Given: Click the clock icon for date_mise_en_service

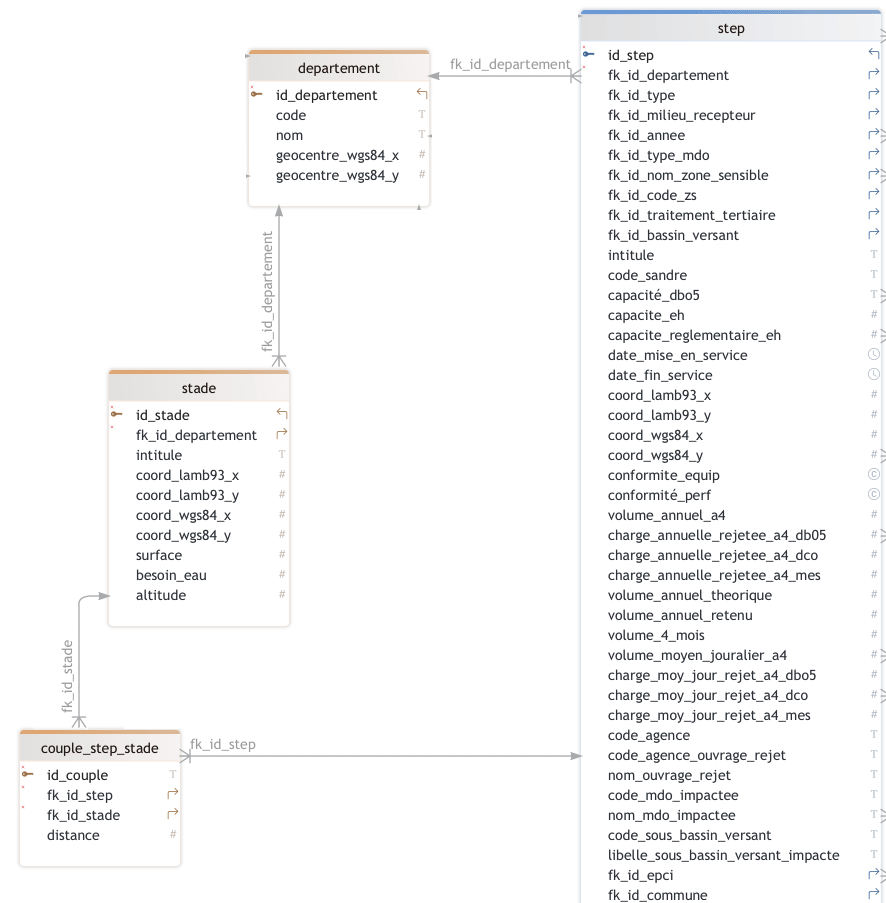Looking at the screenshot, I should pyautogui.click(x=873, y=355).
